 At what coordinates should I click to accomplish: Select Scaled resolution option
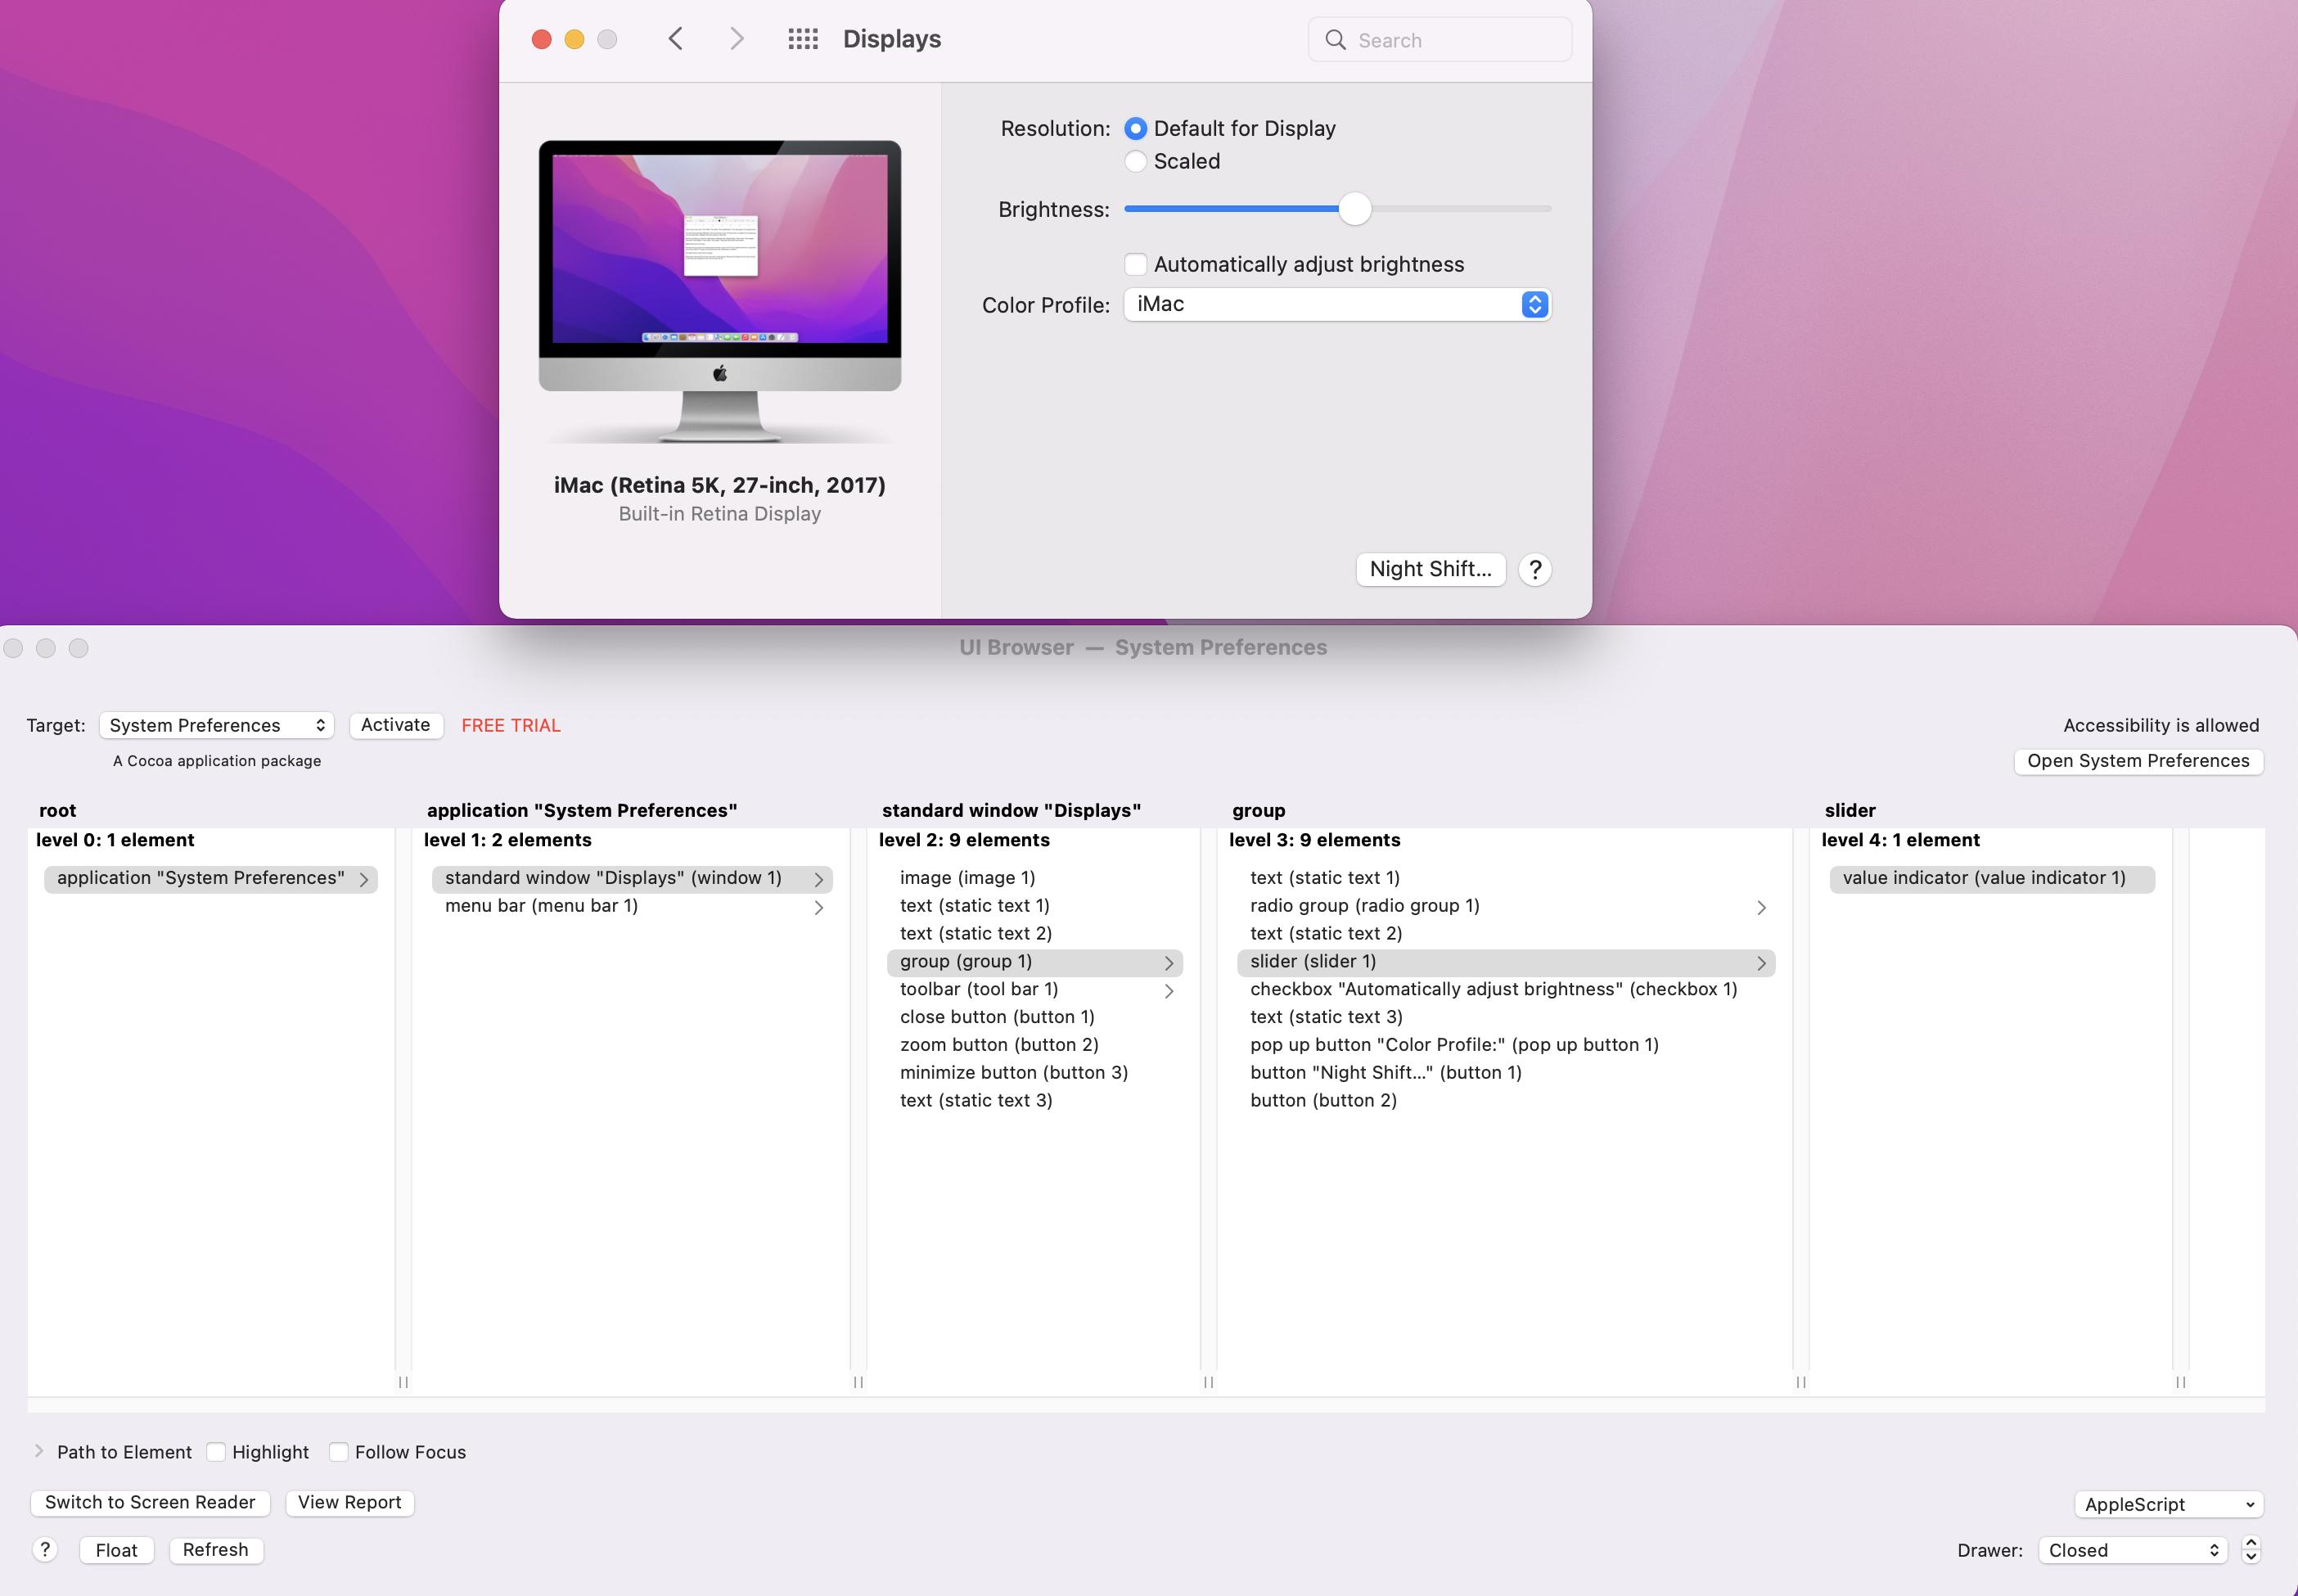[1135, 160]
